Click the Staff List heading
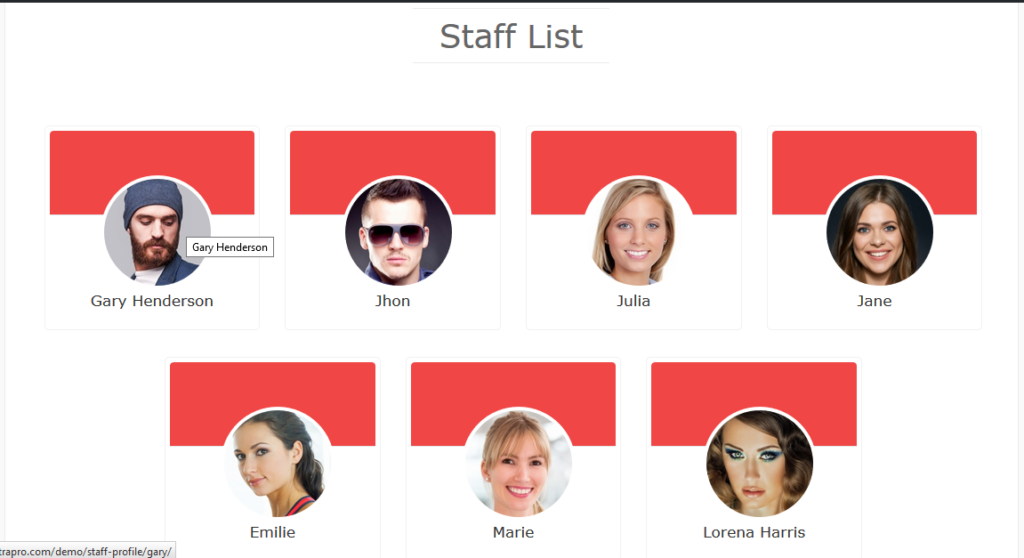The width and height of the screenshot is (1024, 558). [x=511, y=37]
